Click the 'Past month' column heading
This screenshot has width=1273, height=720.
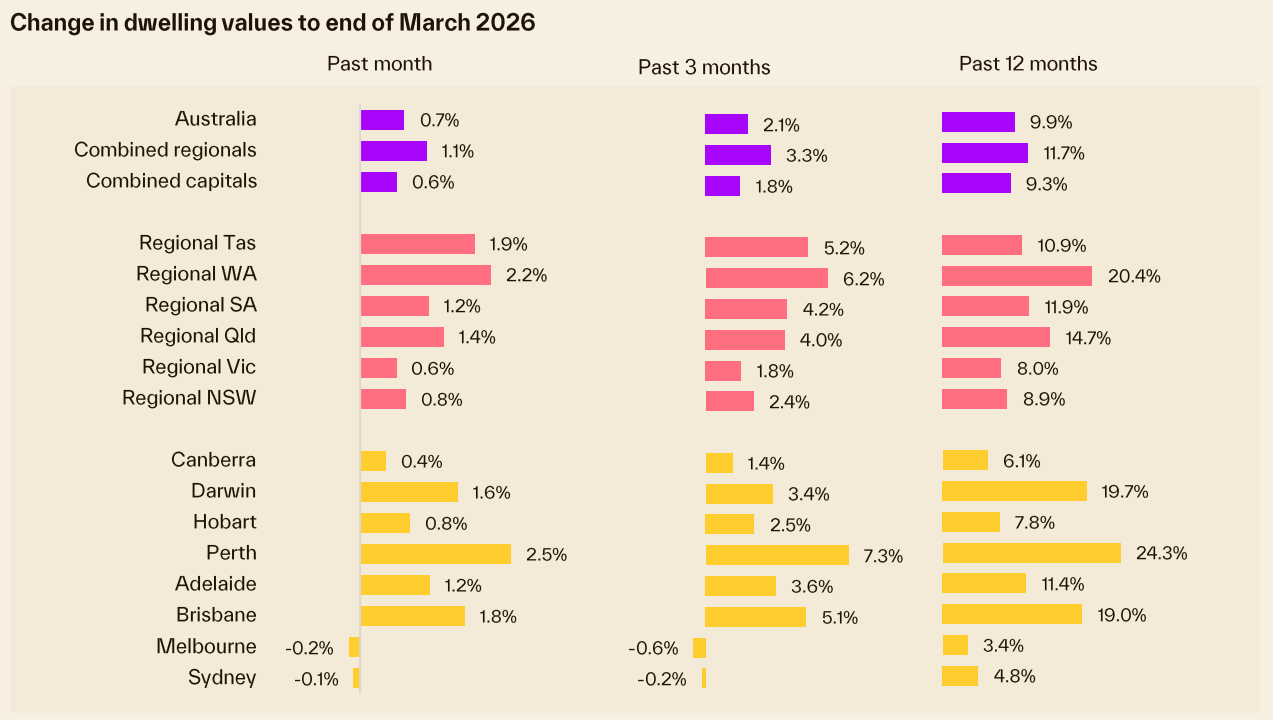click(x=379, y=64)
